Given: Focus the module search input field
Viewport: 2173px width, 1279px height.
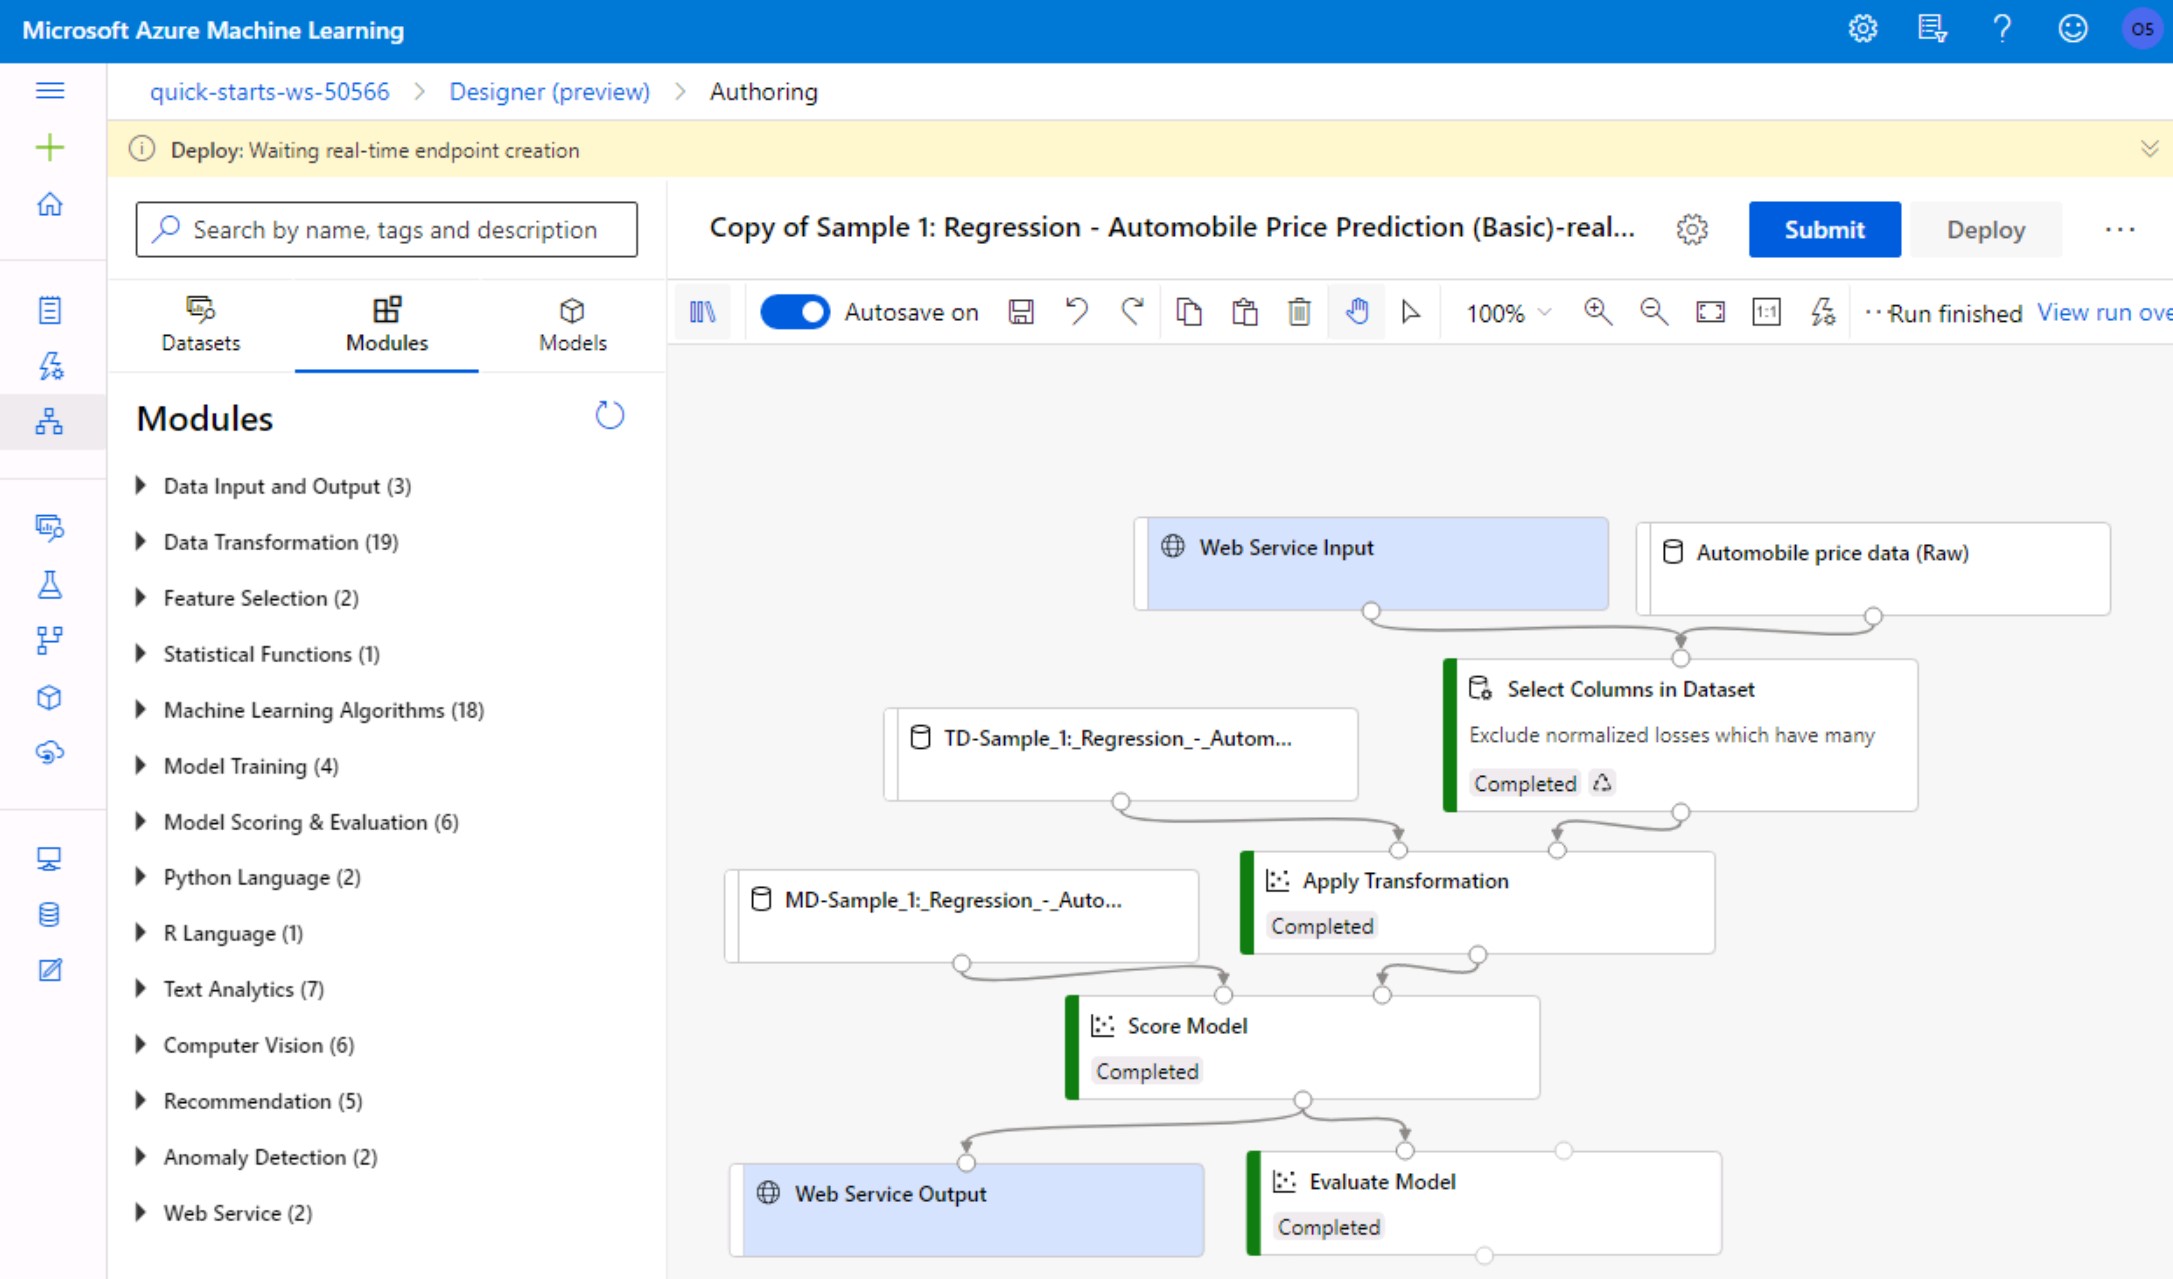Looking at the screenshot, I should click(387, 229).
